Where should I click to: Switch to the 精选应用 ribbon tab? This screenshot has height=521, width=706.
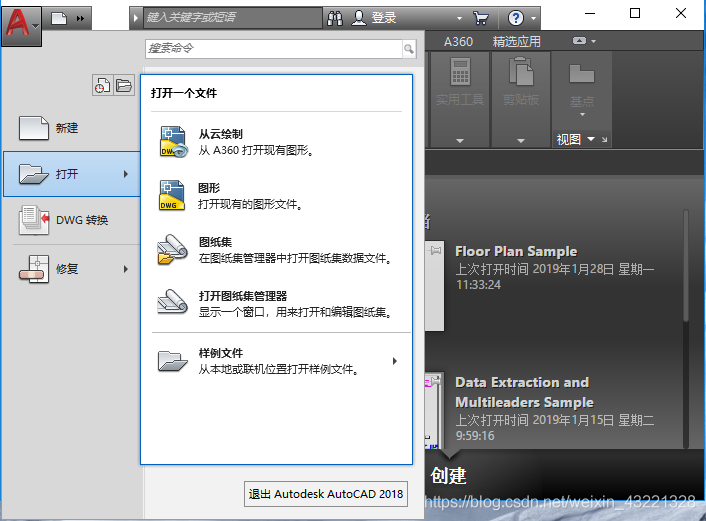coord(516,42)
